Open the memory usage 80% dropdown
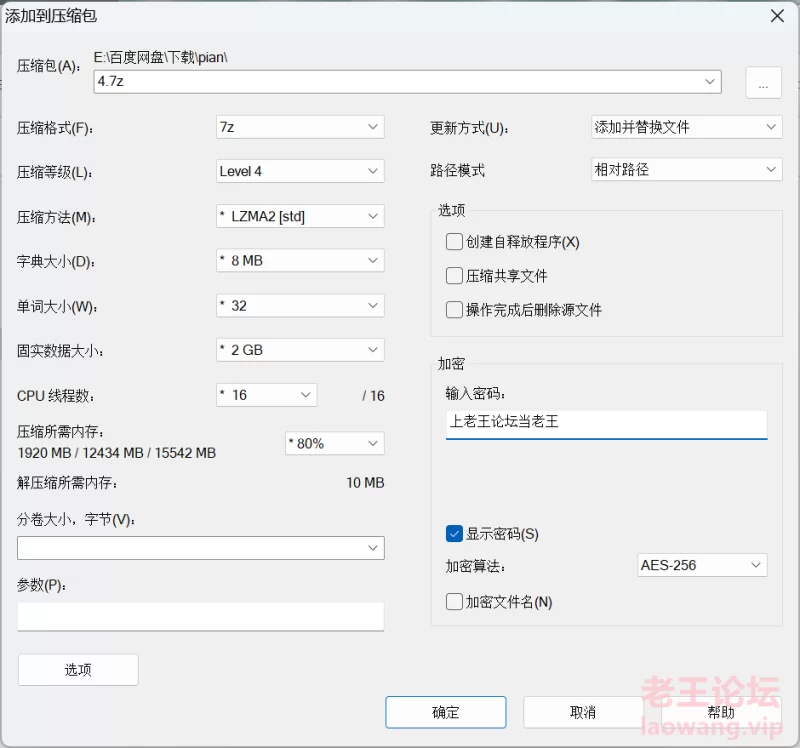The width and height of the screenshot is (800, 748). tap(334, 443)
